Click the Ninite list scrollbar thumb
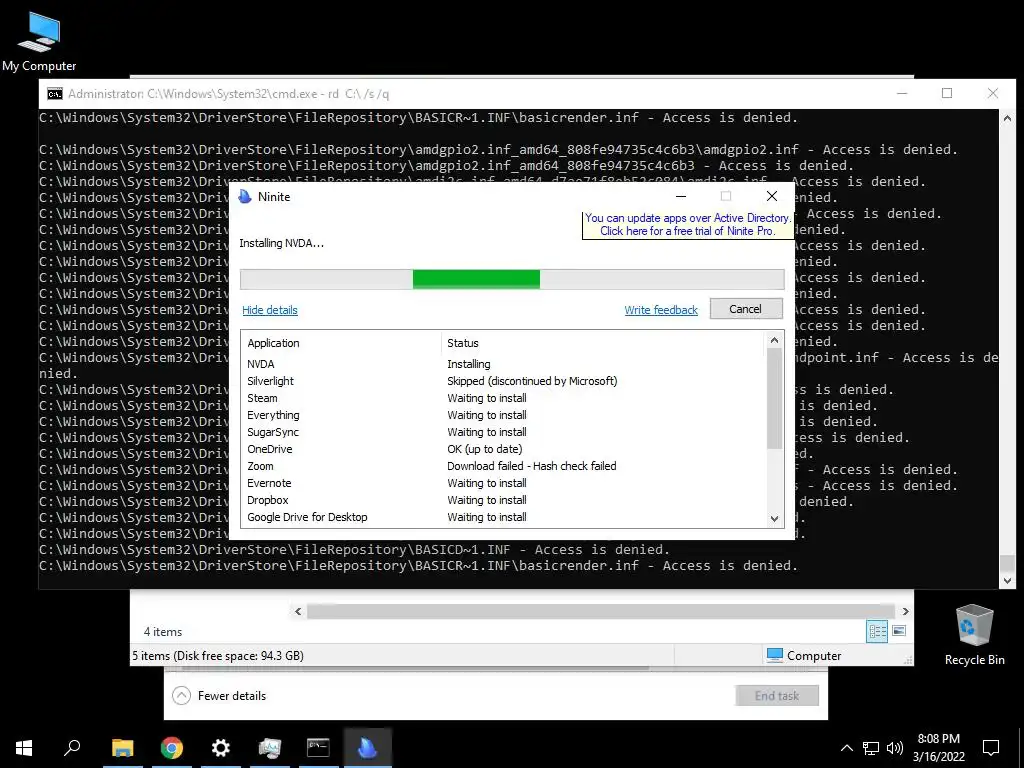Image resolution: width=1024 pixels, height=768 pixels. coord(774,398)
